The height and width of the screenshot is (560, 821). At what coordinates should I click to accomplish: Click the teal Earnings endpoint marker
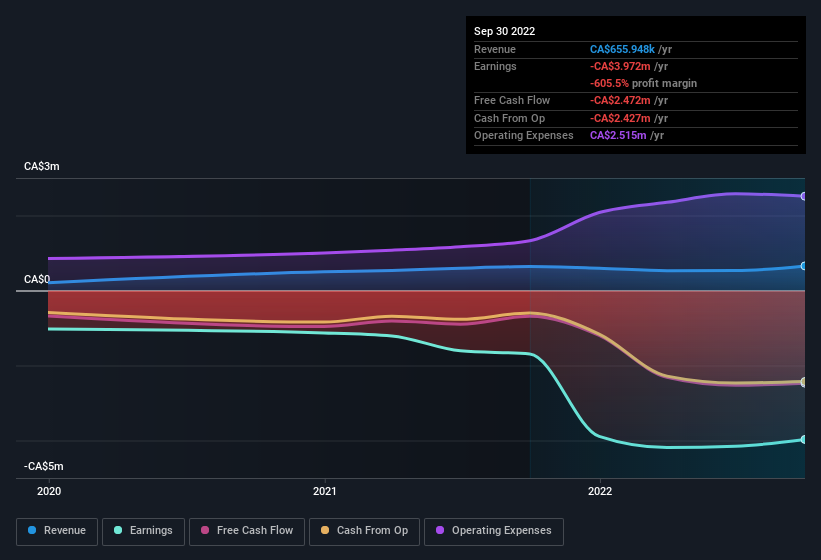point(803,440)
